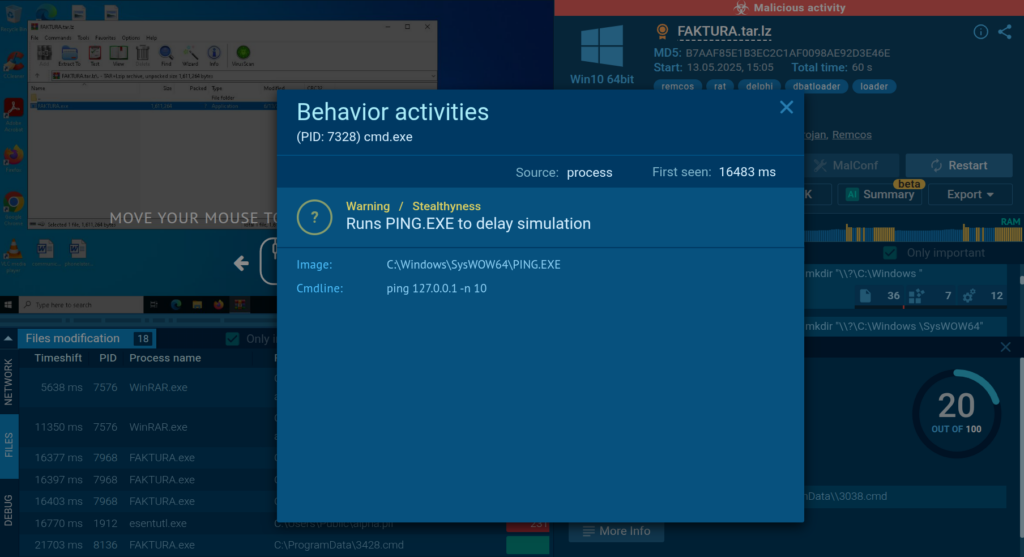Image resolution: width=1024 pixels, height=557 pixels.
Task: Toggle the Only checkbox in Files modification
Action: [x=232, y=338]
